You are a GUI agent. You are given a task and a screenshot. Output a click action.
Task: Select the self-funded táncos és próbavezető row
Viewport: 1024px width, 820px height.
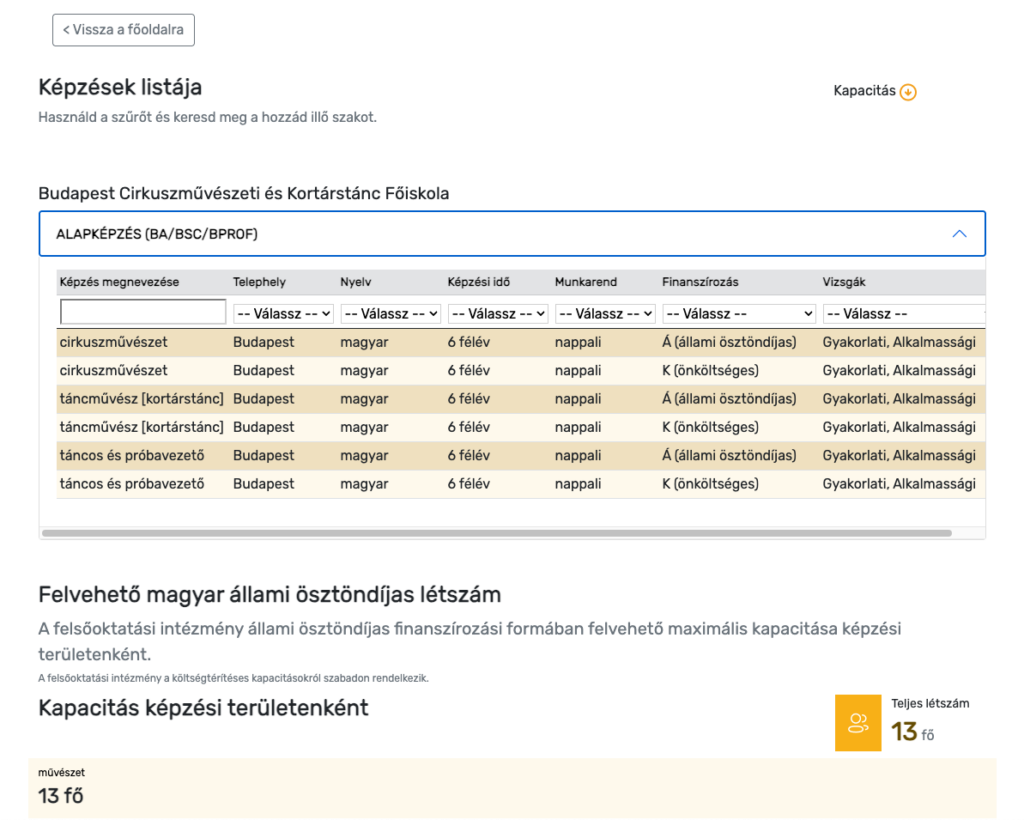coord(520,484)
